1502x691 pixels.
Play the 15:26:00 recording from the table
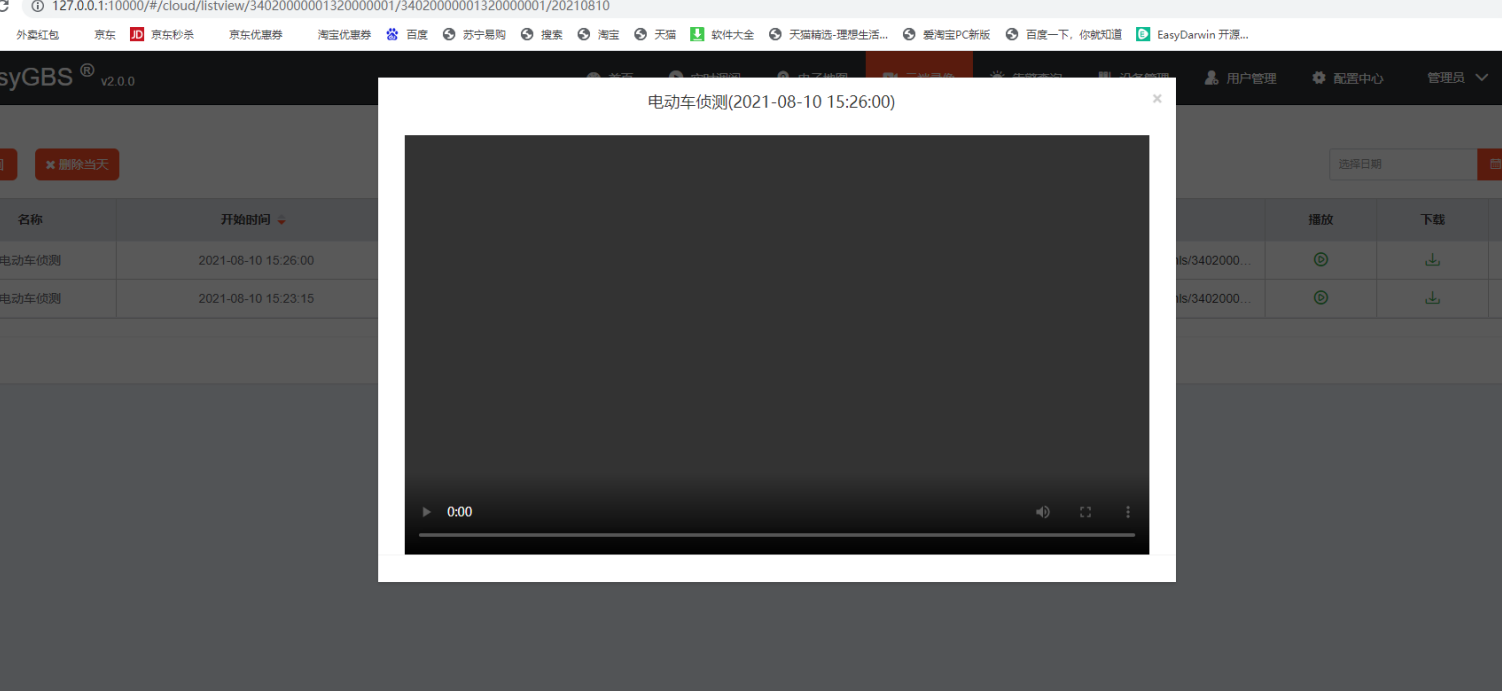(1321, 260)
